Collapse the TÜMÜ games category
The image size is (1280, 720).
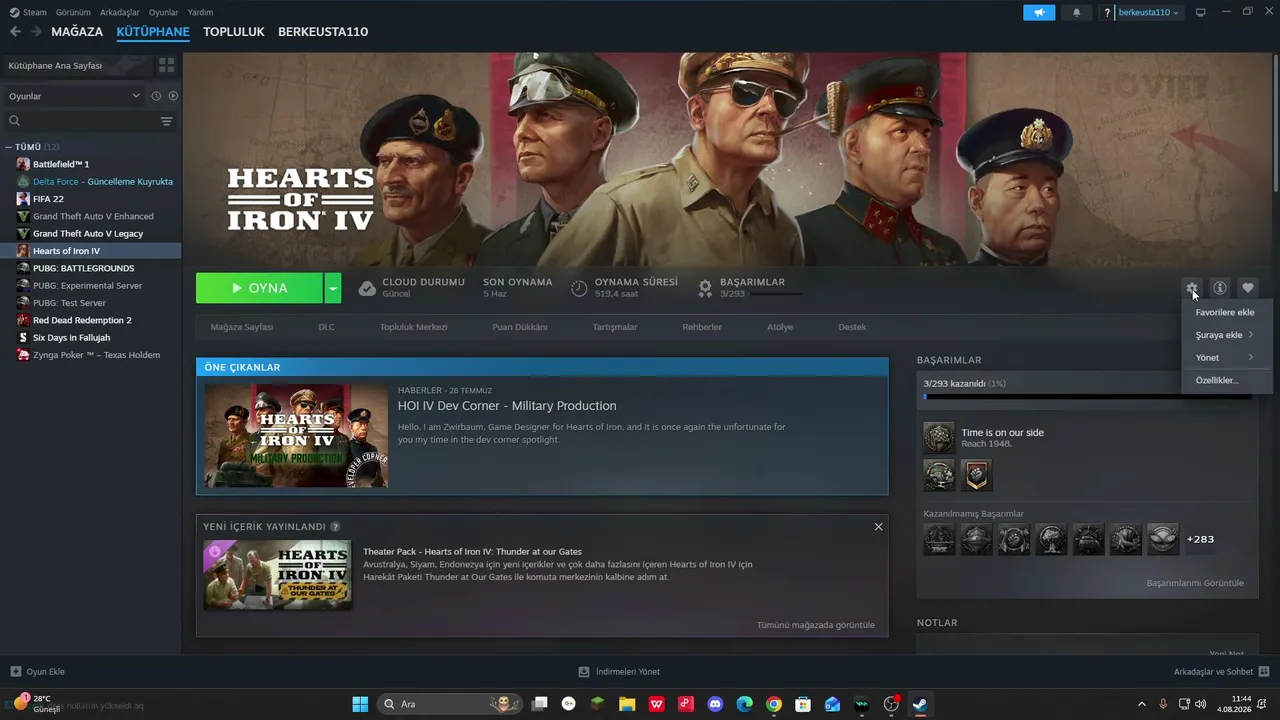[8, 147]
